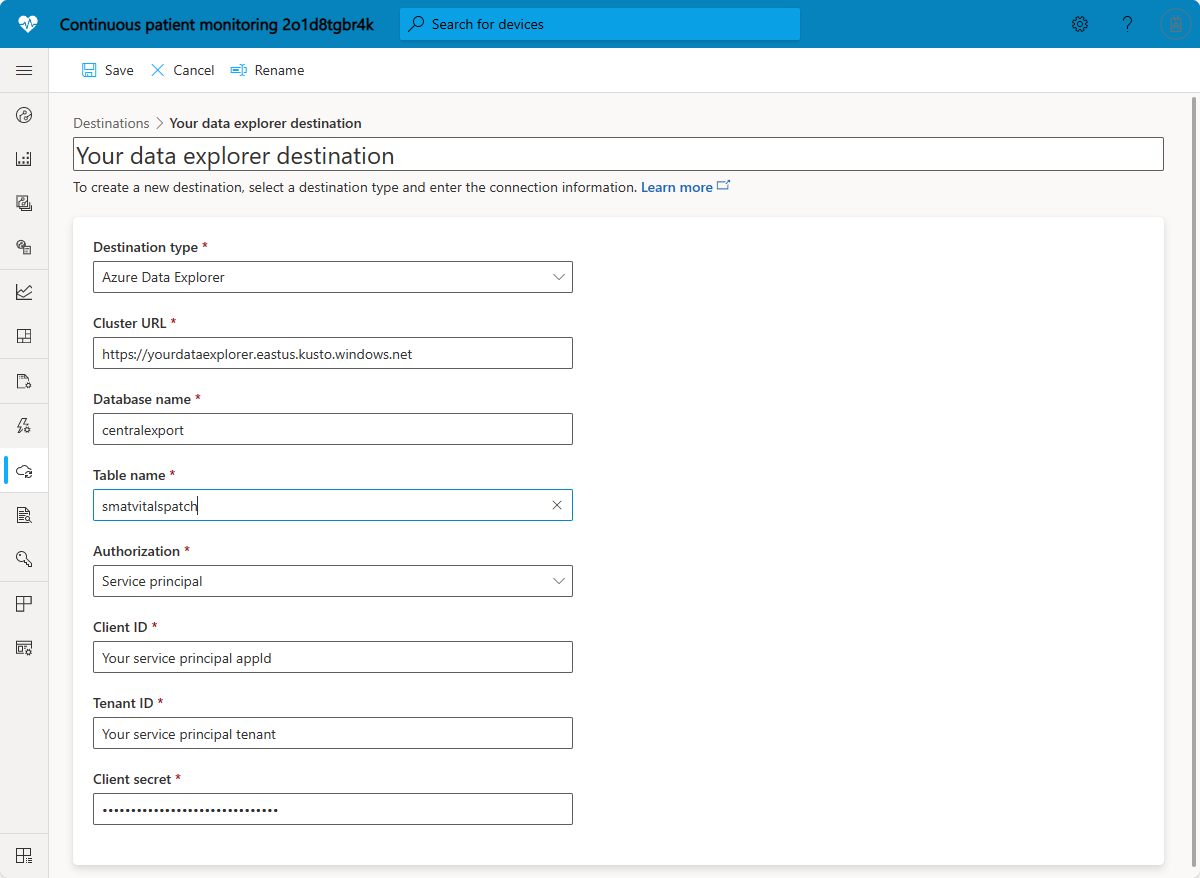Screen dimensions: 1200x878
Task: Select the Permissions key icon
Action: pyautogui.click(x=24, y=559)
